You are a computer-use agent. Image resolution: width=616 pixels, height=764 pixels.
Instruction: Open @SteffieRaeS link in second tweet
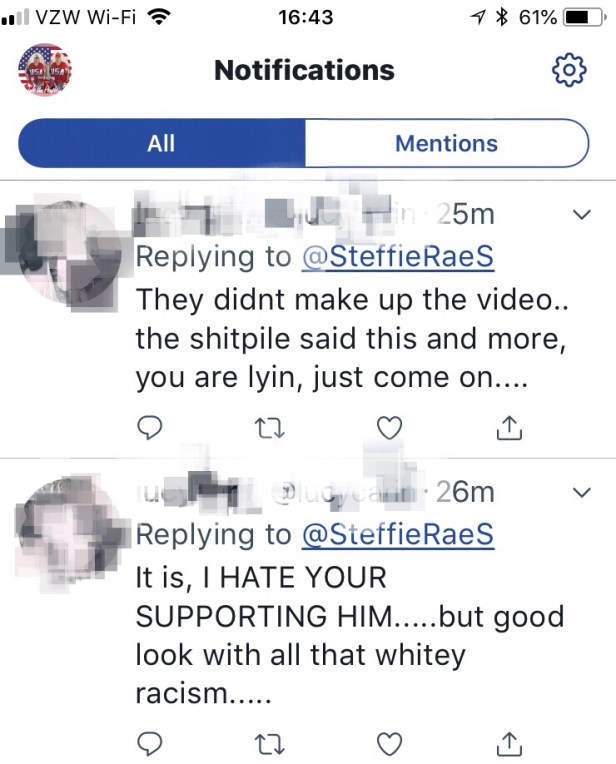click(x=398, y=535)
